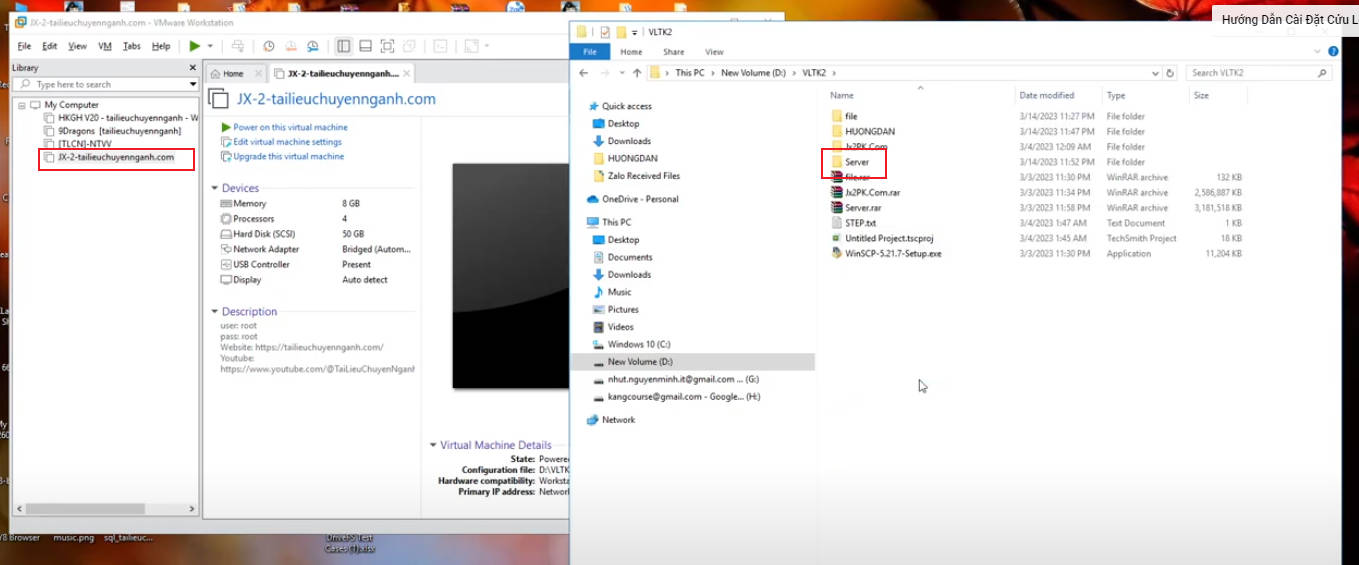Open the Library search dropdown arrow
1359x565 pixels.
tap(192, 84)
